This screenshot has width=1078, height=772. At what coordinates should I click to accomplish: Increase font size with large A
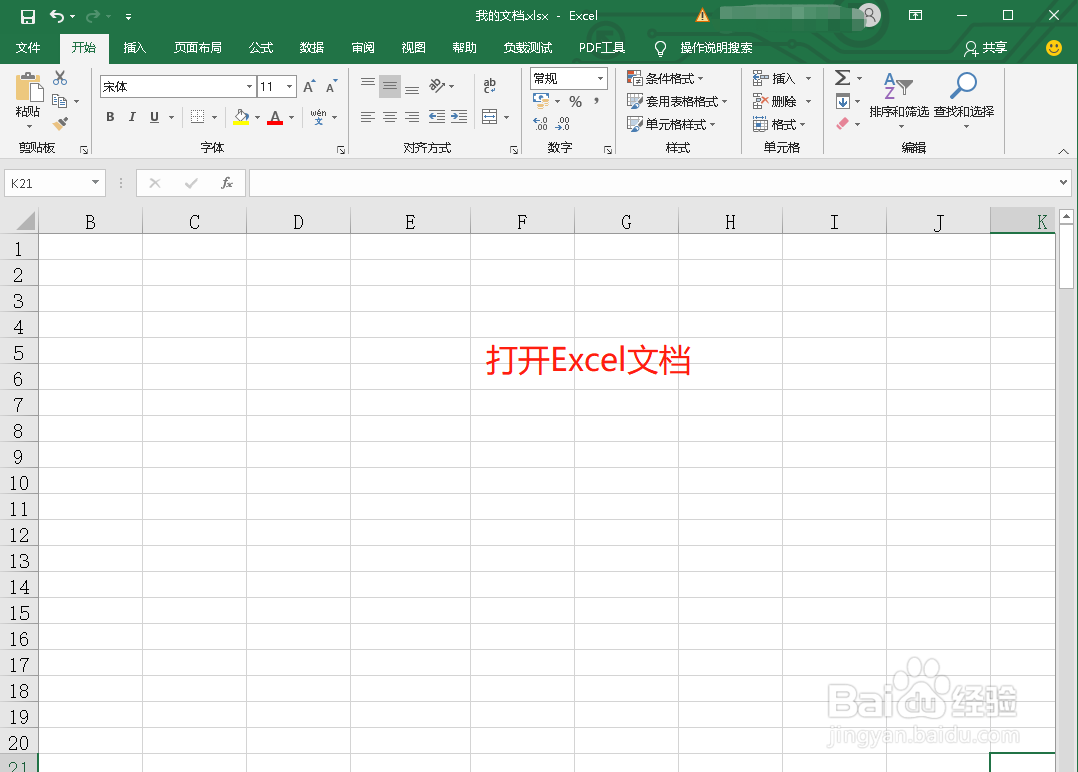[x=309, y=87]
